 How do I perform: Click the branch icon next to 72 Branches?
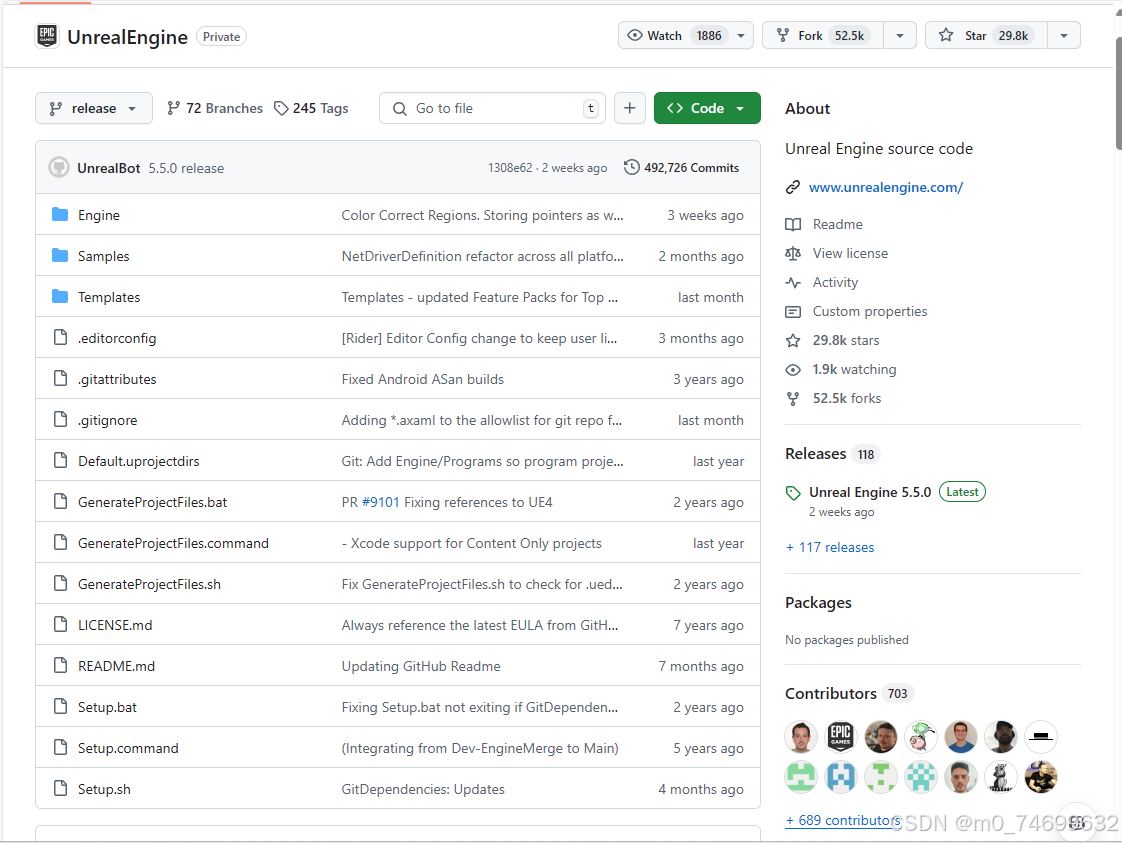coord(173,108)
